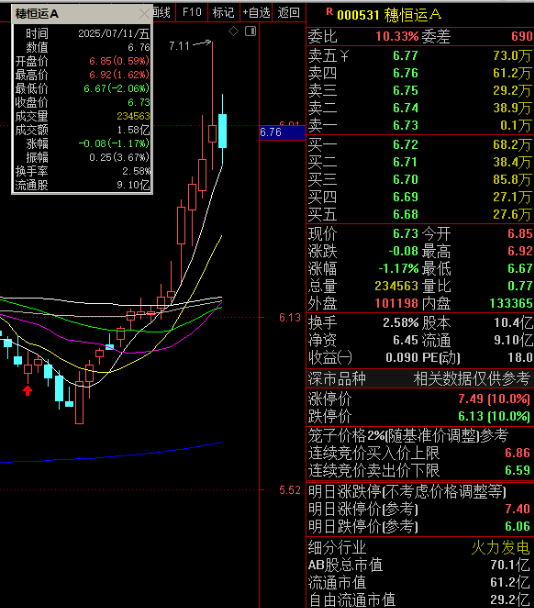Click the 委差 value 690
The image size is (534, 608).
coord(522,37)
